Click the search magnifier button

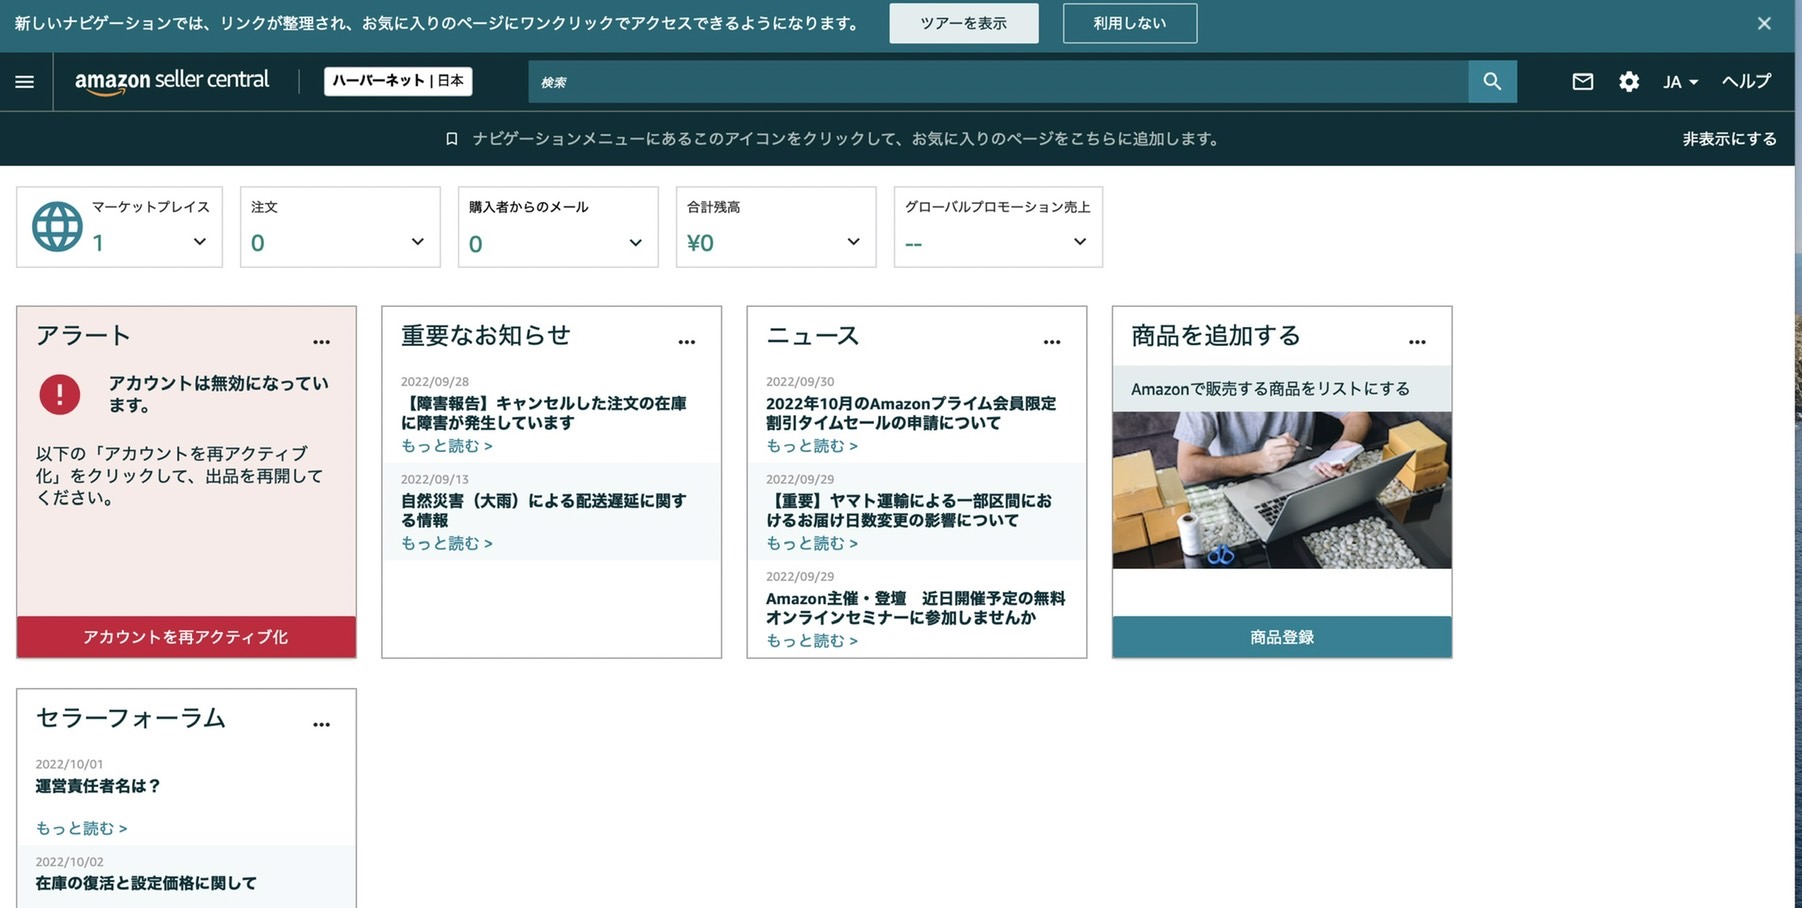(x=1492, y=81)
